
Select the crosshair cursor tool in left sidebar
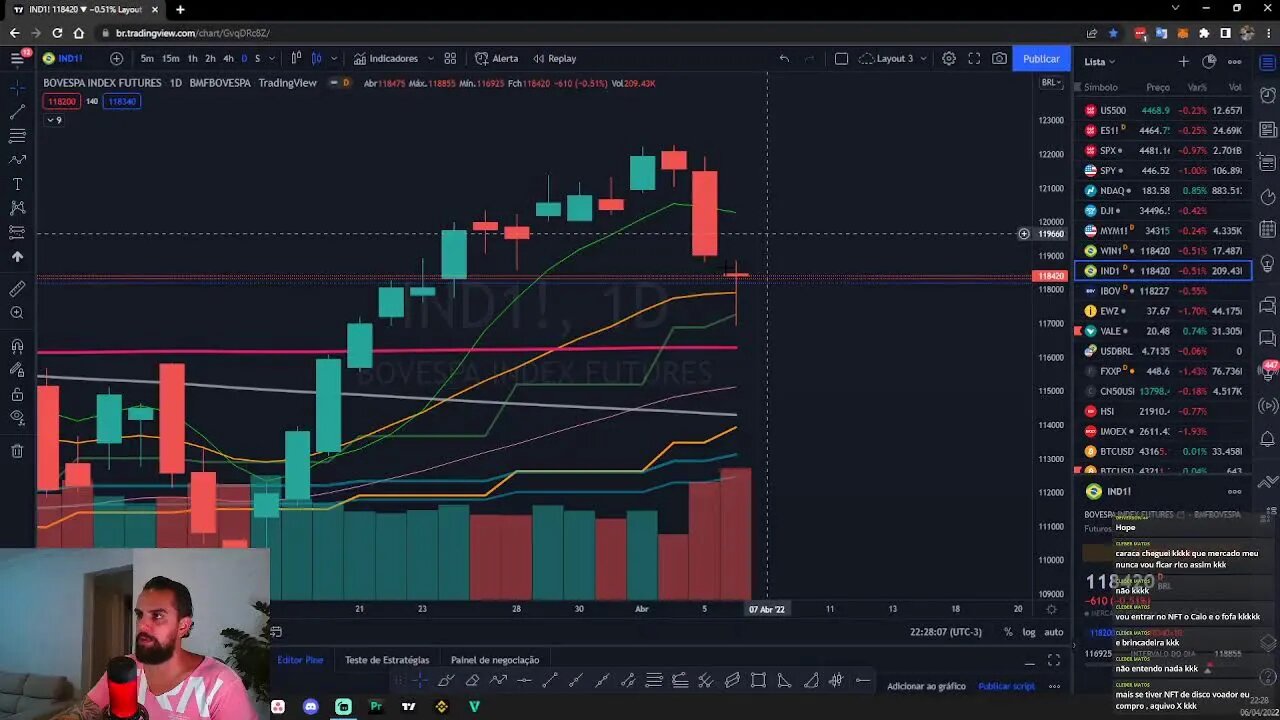pos(17,87)
